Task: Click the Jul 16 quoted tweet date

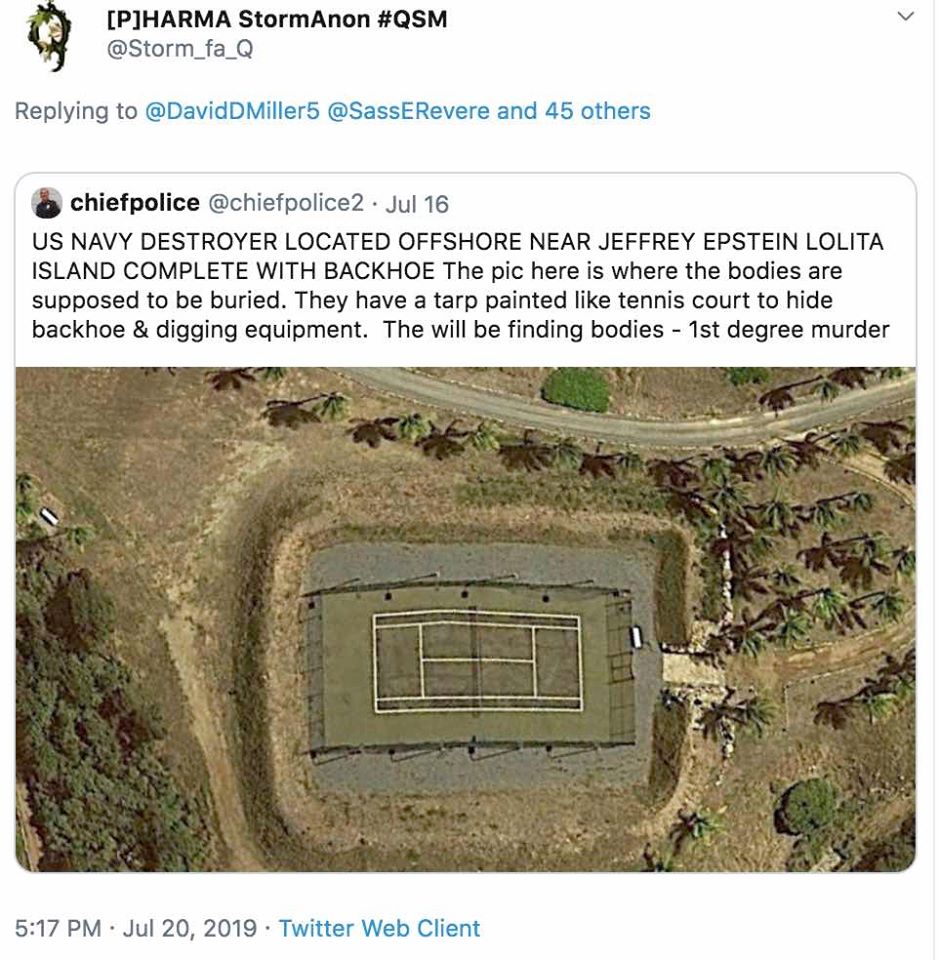Action: 416,204
